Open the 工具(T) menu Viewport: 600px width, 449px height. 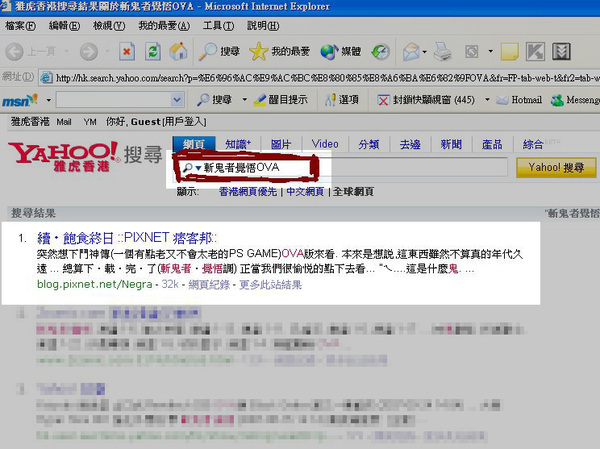[x=218, y=26]
